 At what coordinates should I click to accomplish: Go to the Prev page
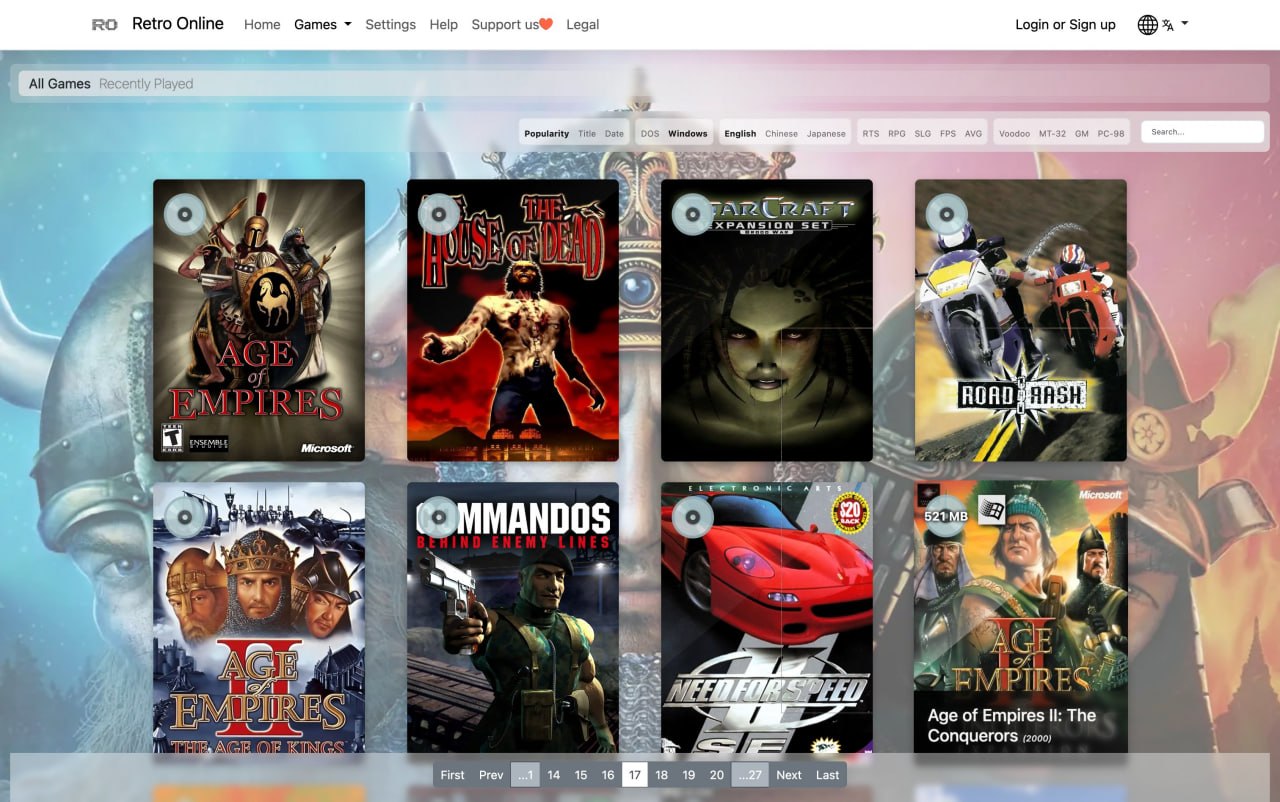491,775
